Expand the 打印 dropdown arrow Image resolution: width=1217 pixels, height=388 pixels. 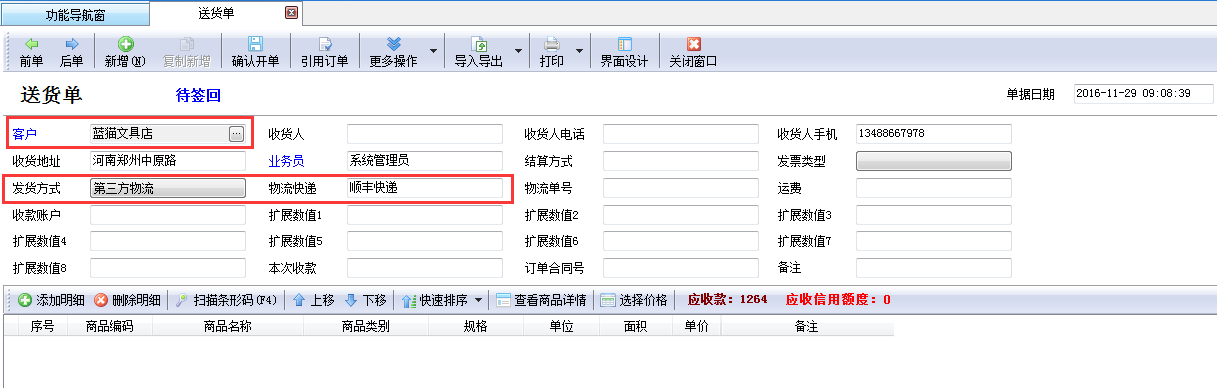click(579, 51)
